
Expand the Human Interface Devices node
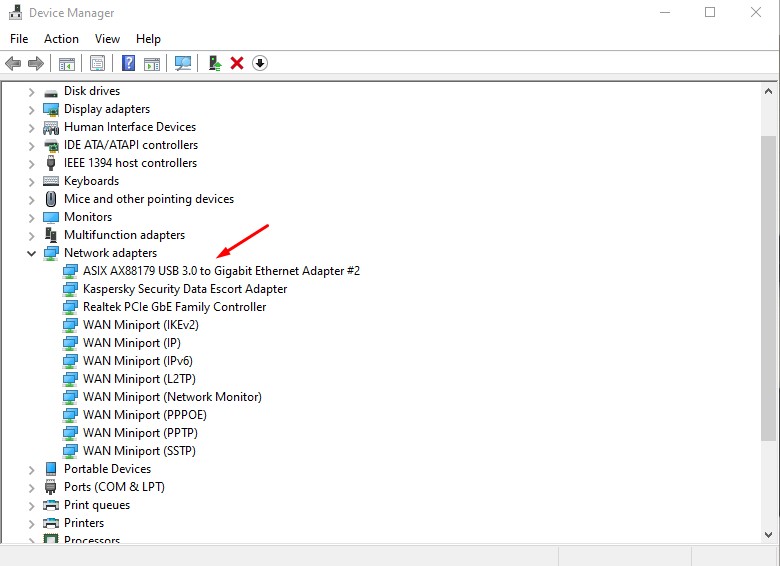(31, 128)
